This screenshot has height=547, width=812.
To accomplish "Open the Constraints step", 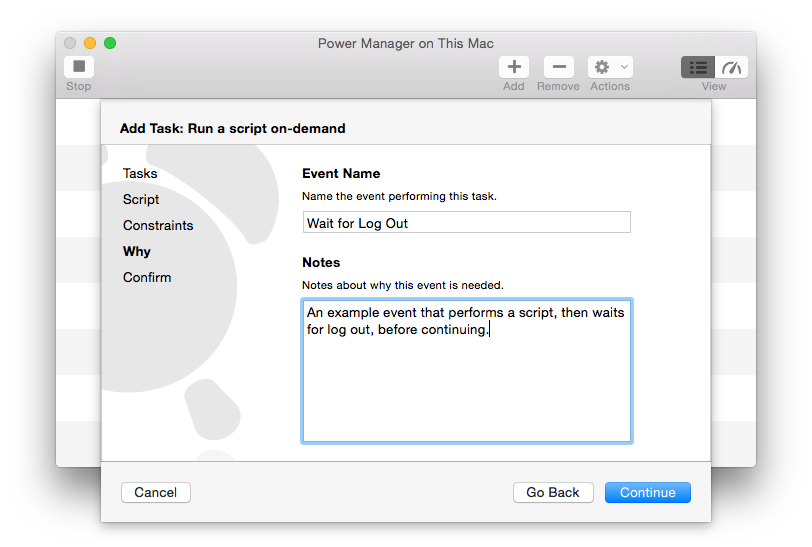I will 158,226.
